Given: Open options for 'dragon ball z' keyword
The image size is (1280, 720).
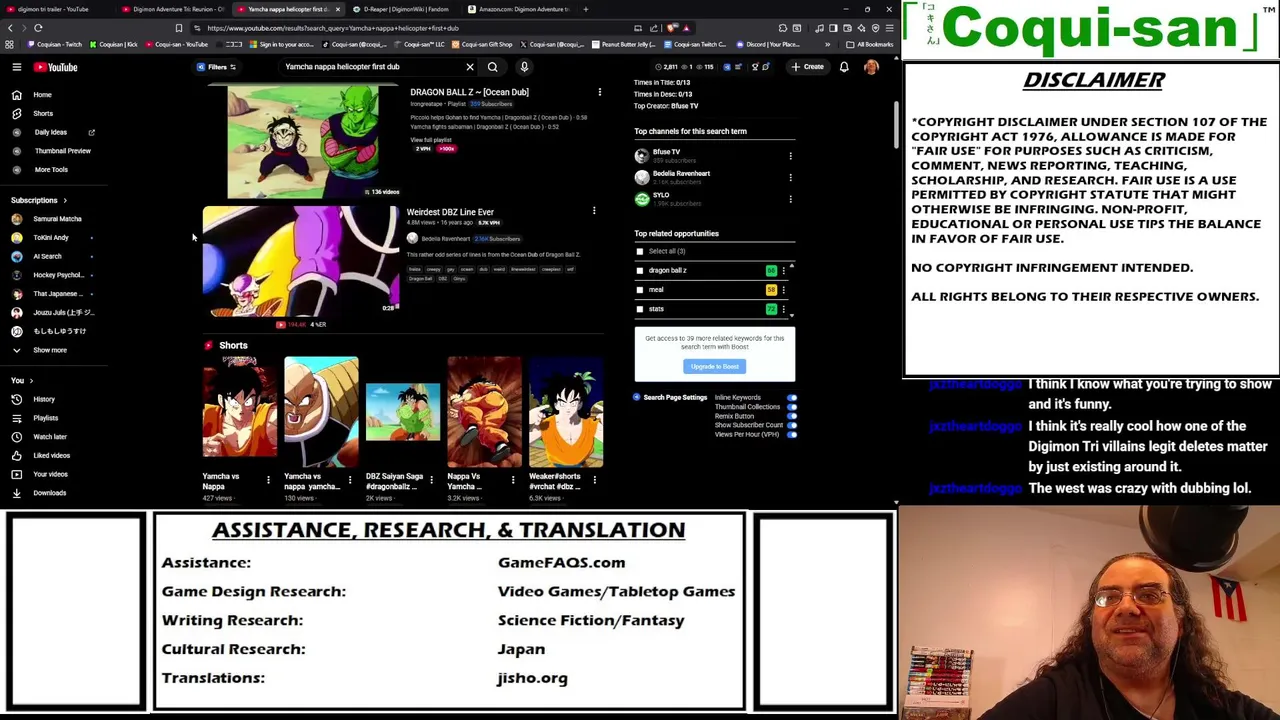Looking at the screenshot, I should [x=784, y=270].
